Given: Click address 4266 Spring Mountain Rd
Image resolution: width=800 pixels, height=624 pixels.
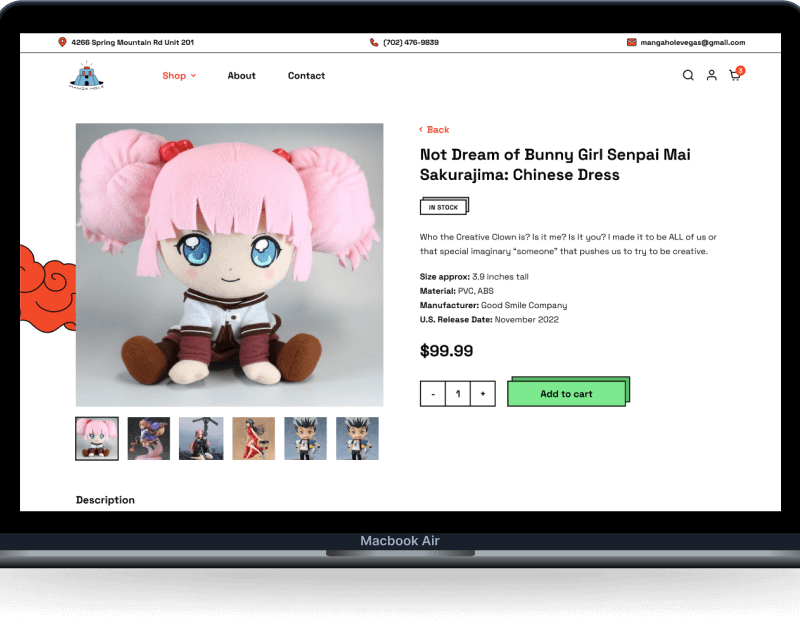Looking at the screenshot, I should click(133, 42).
